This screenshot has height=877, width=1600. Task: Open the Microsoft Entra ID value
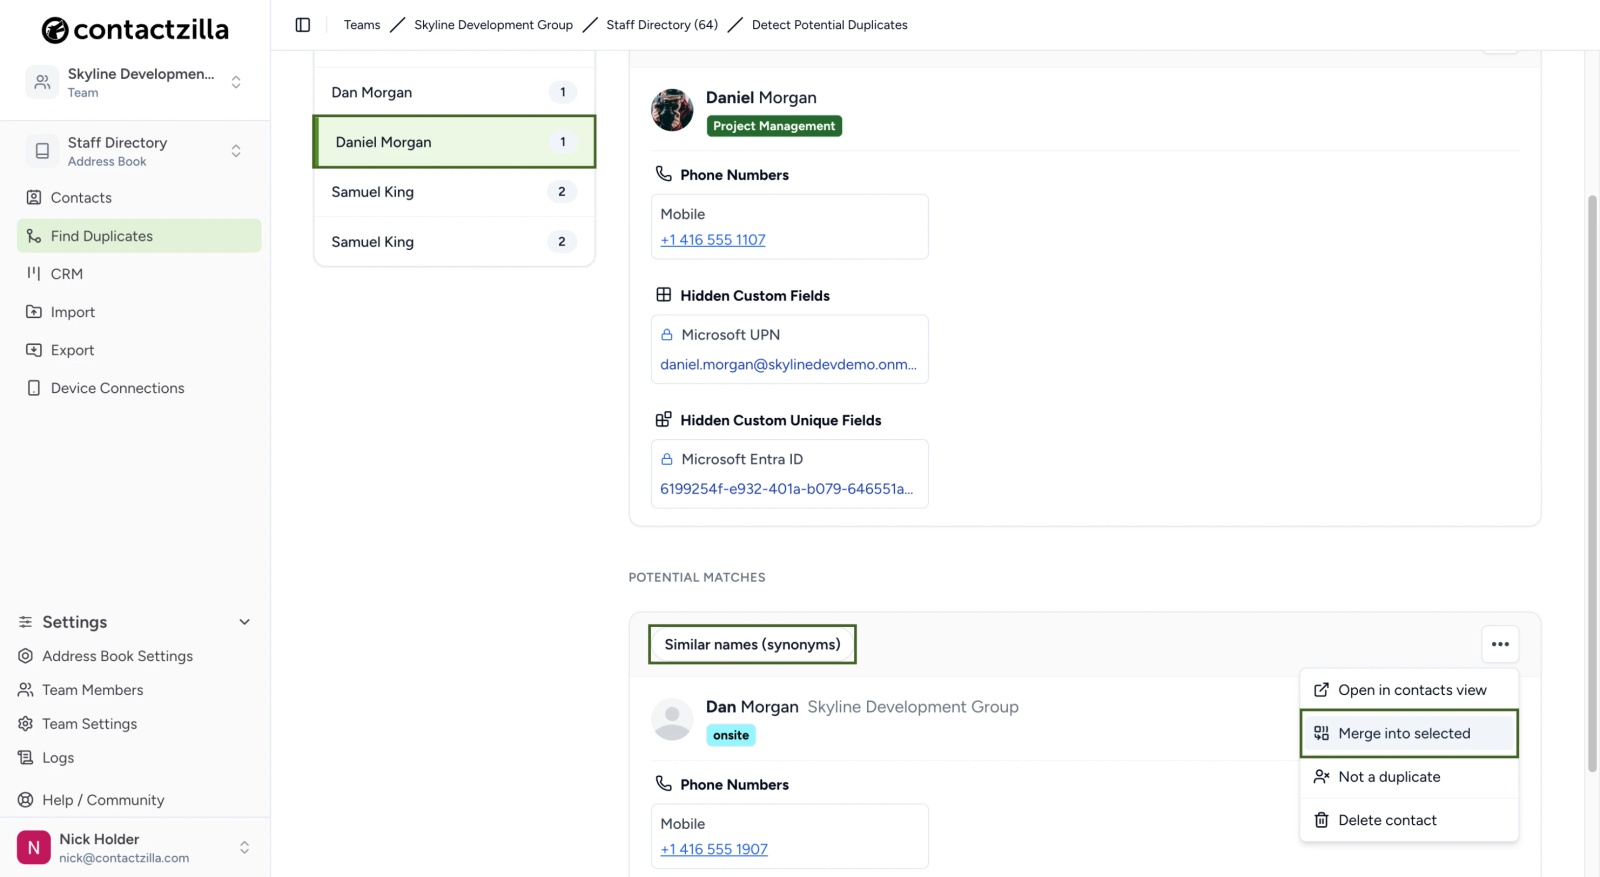click(x=786, y=489)
